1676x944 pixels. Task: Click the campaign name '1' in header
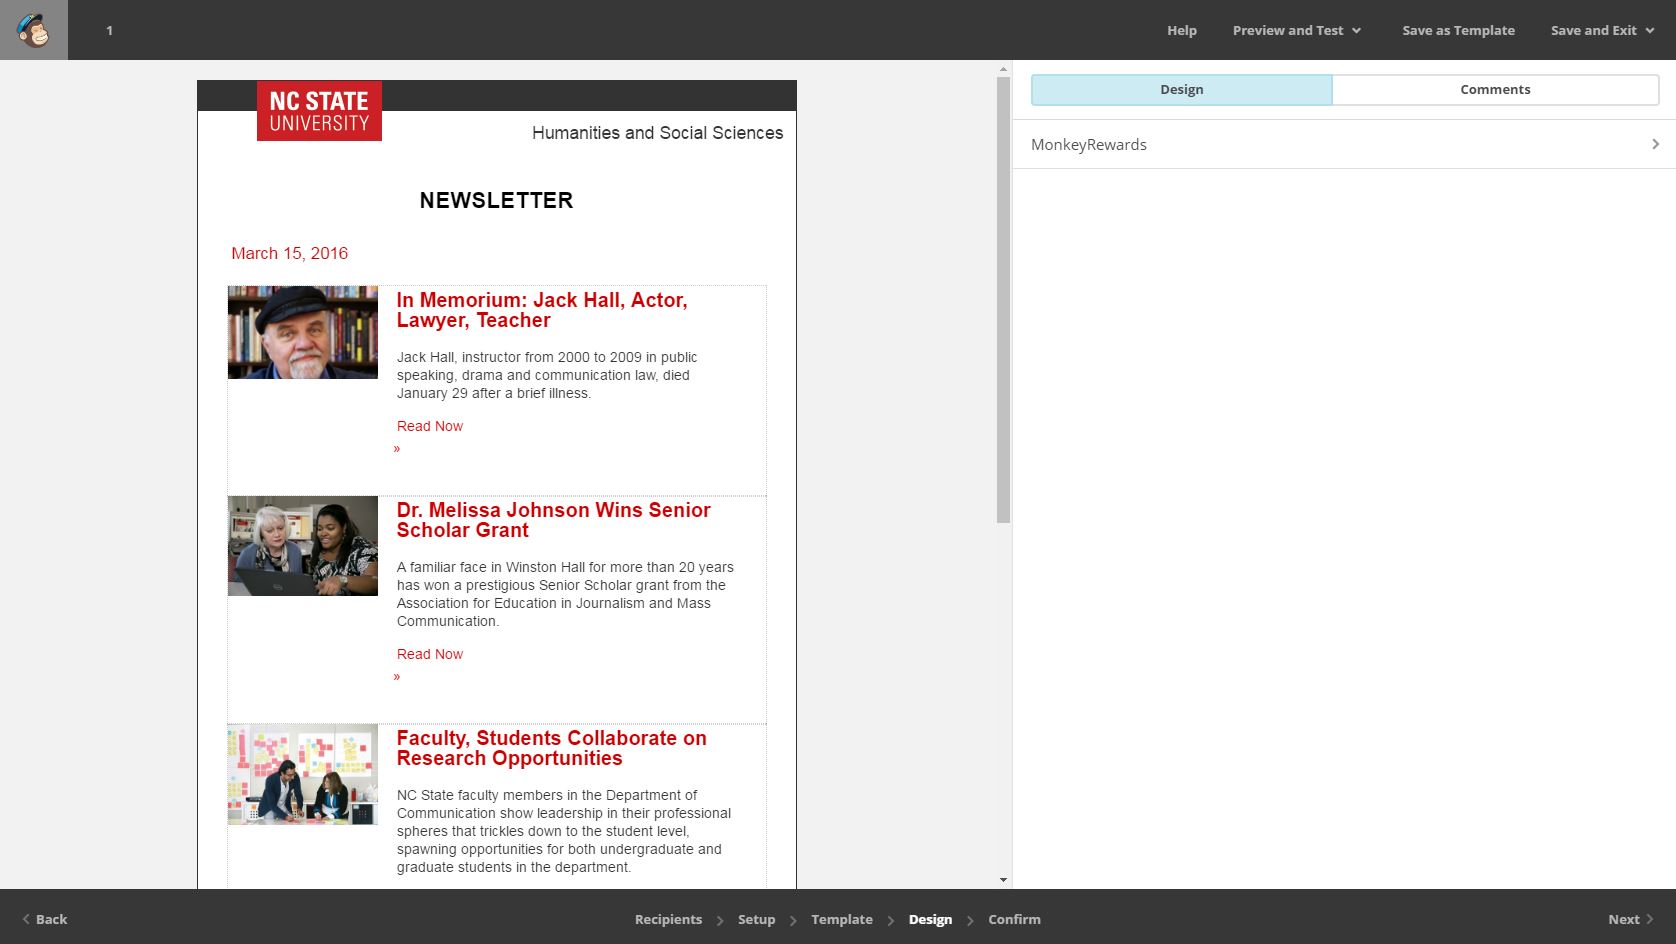109,30
